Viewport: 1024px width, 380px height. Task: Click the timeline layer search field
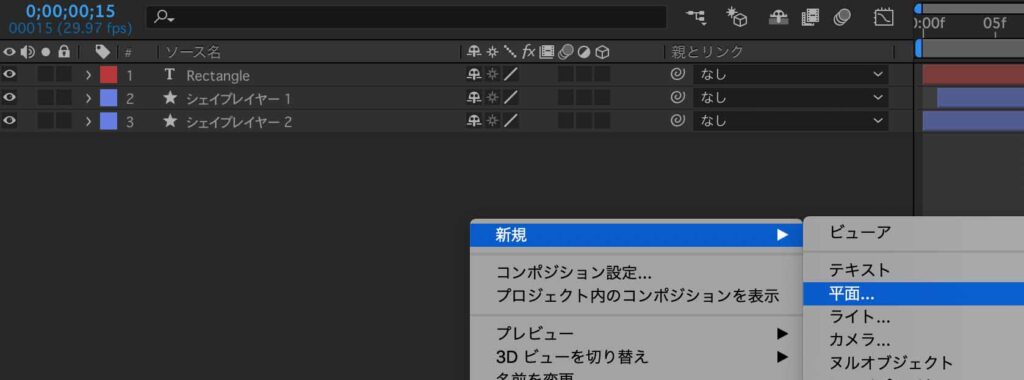[406, 18]
